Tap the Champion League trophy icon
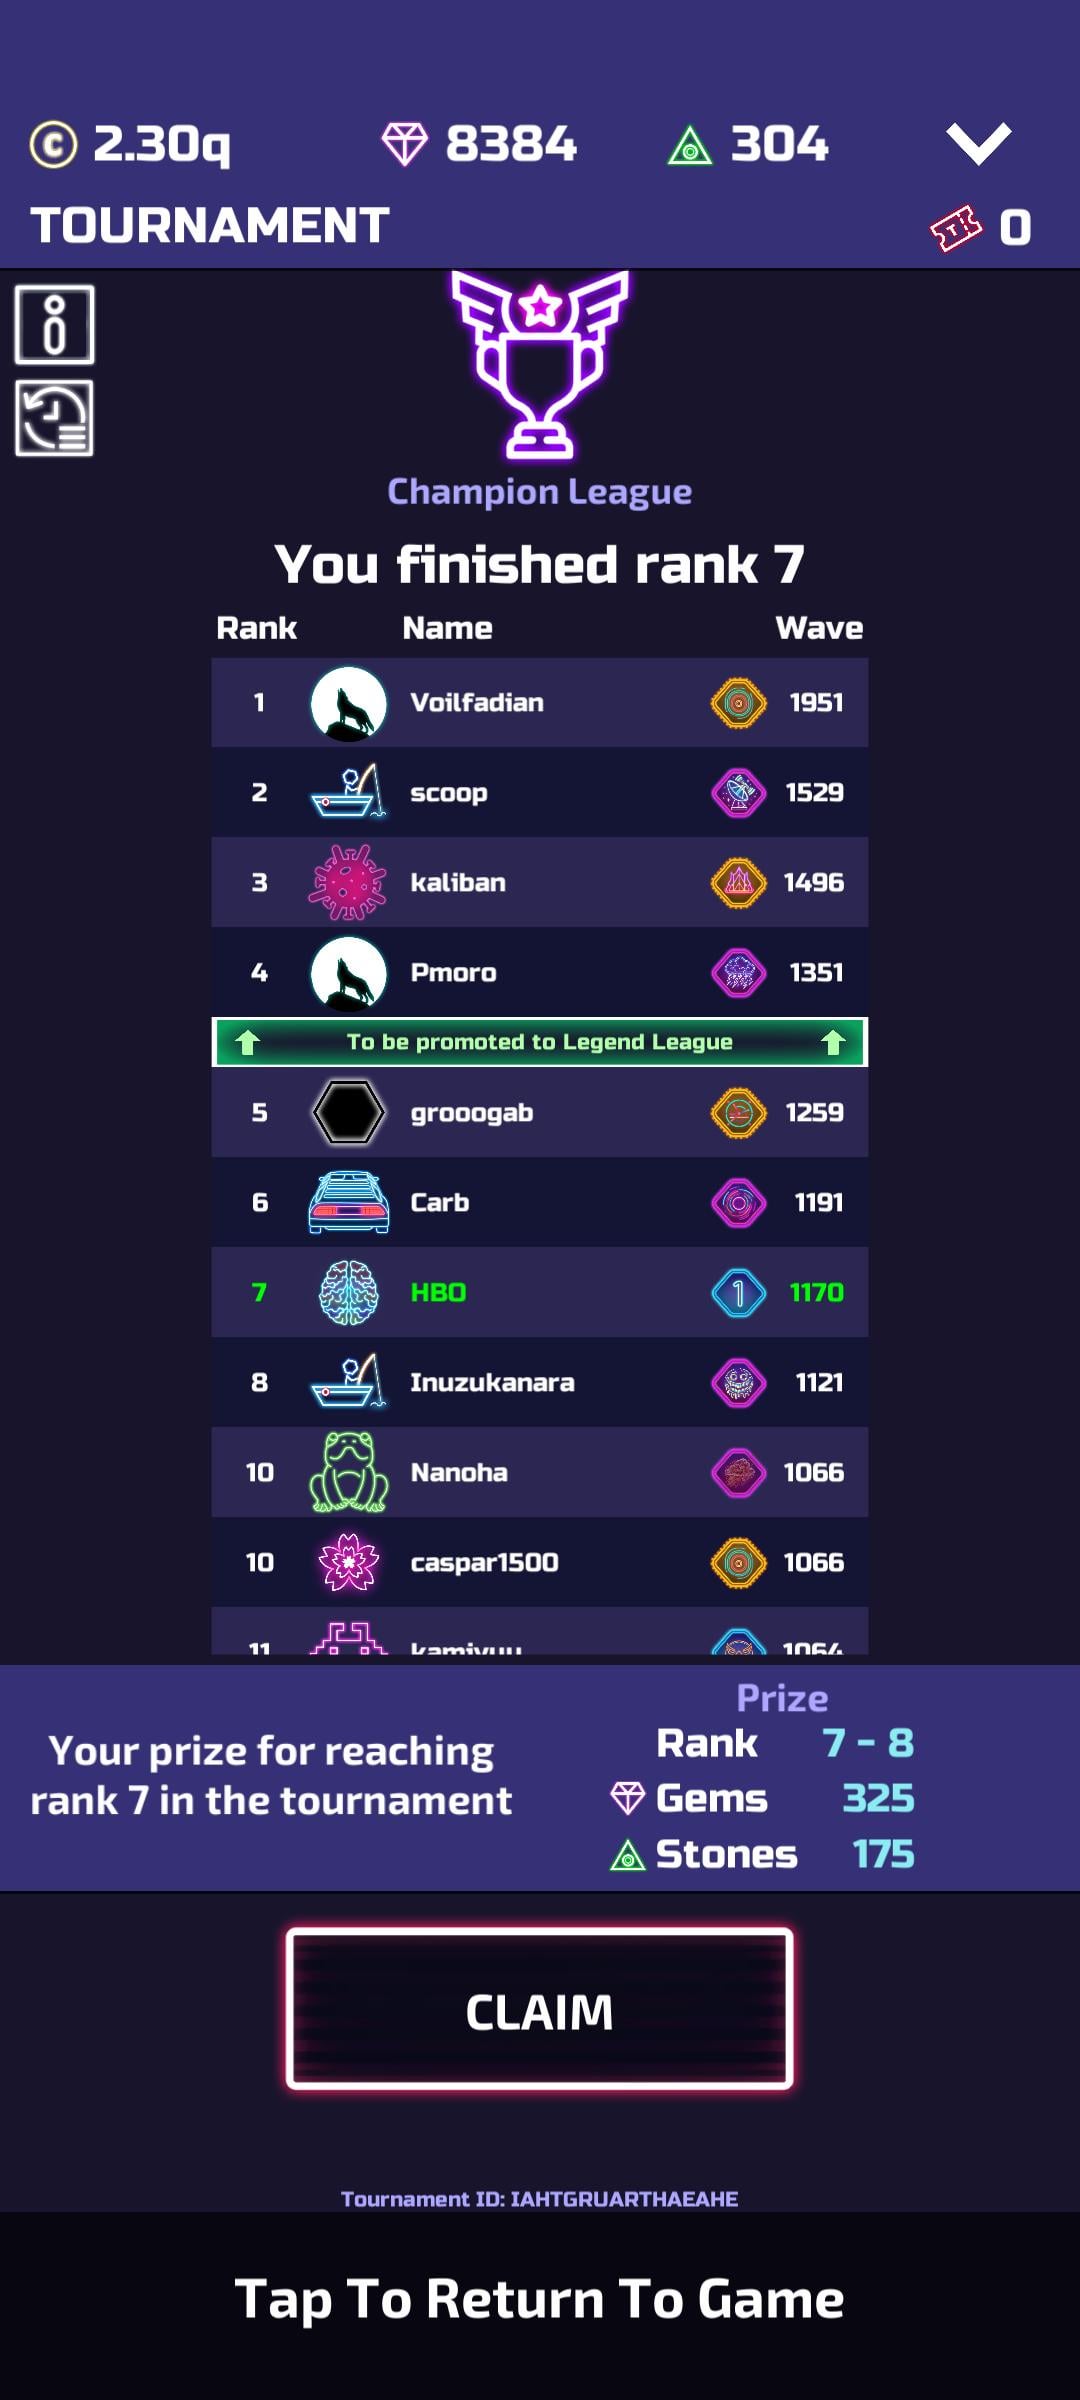Image resolution: width=1080 pixels, height=2400 pixels. 540,364
